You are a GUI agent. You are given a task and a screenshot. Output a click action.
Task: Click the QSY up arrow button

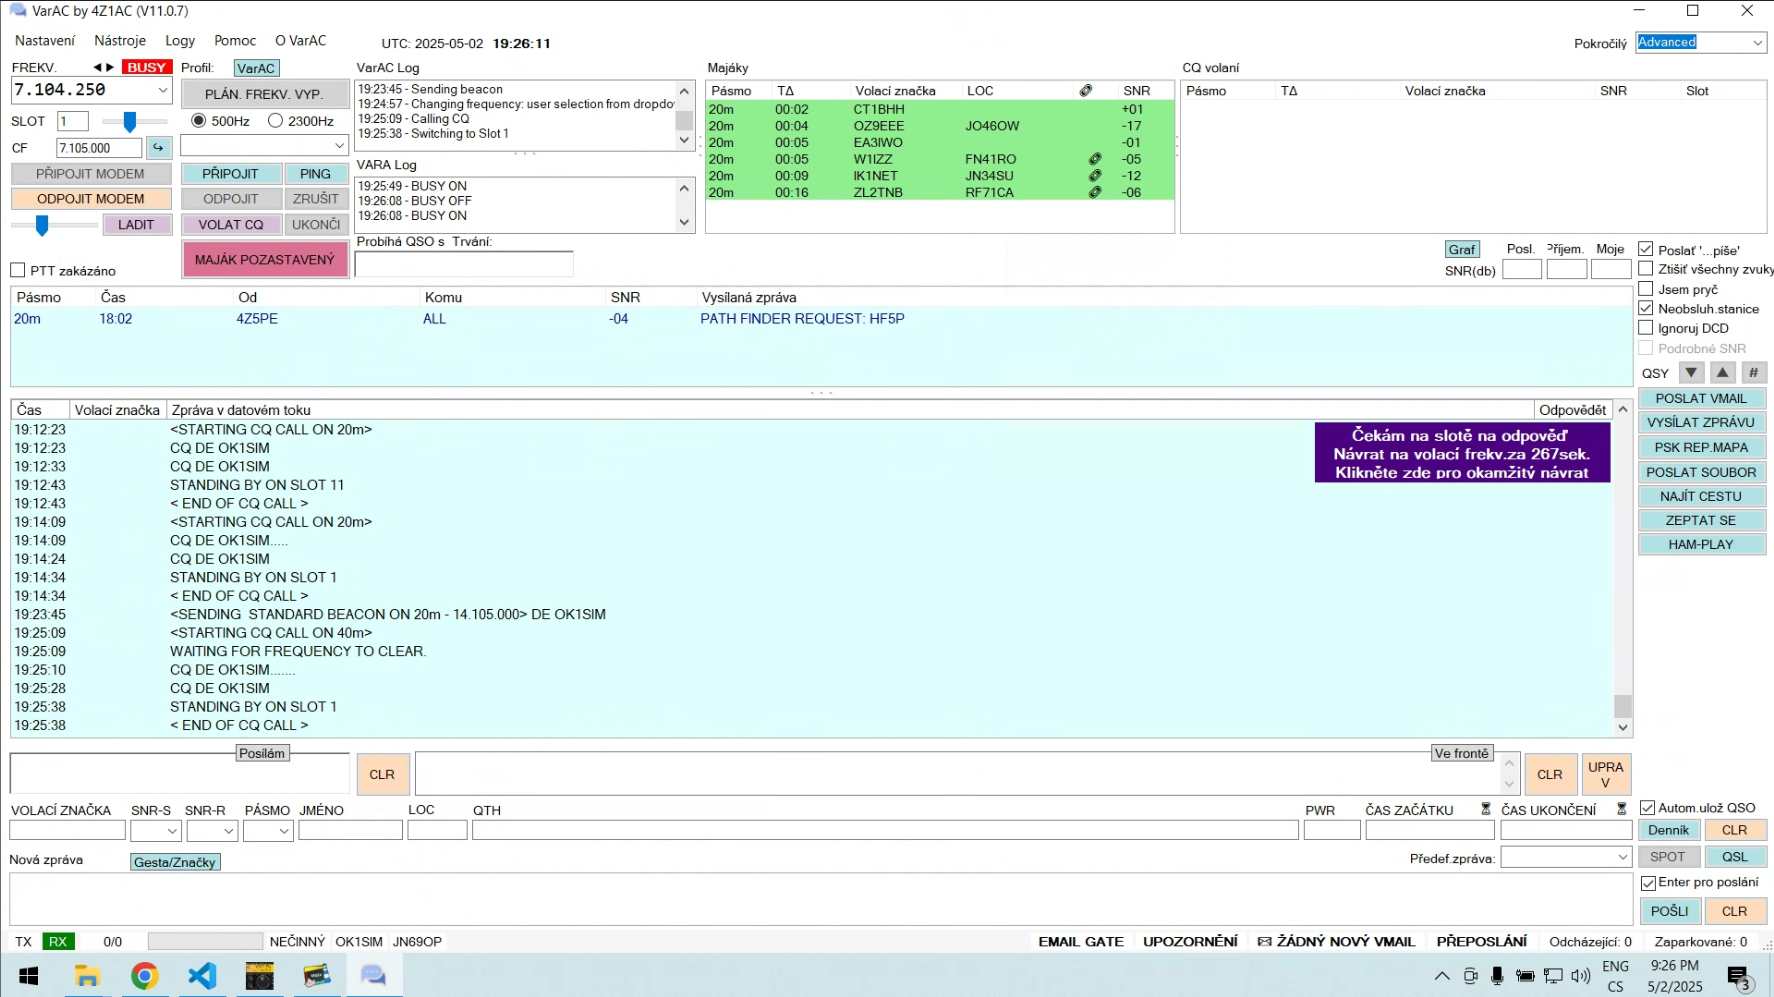tap(1722, 372)
